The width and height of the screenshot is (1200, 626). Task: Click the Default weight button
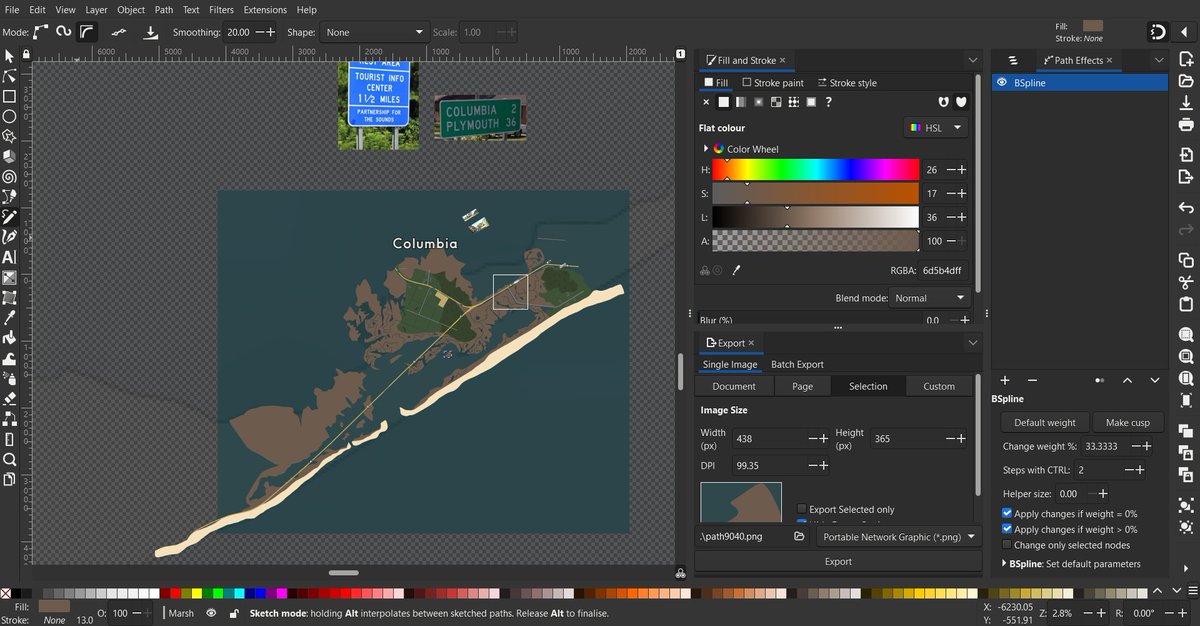point(1045,422)
